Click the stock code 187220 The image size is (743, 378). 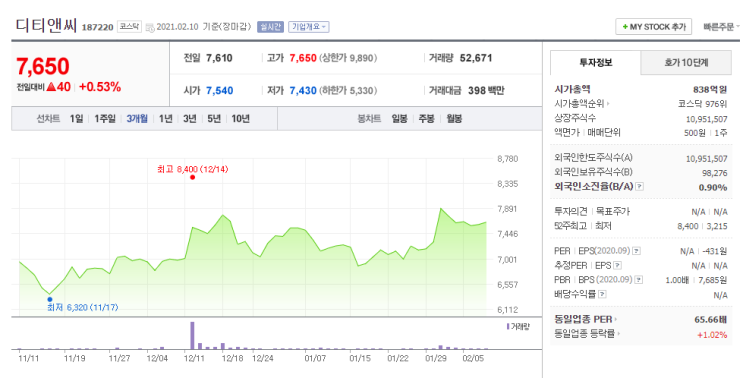point(98,27)
